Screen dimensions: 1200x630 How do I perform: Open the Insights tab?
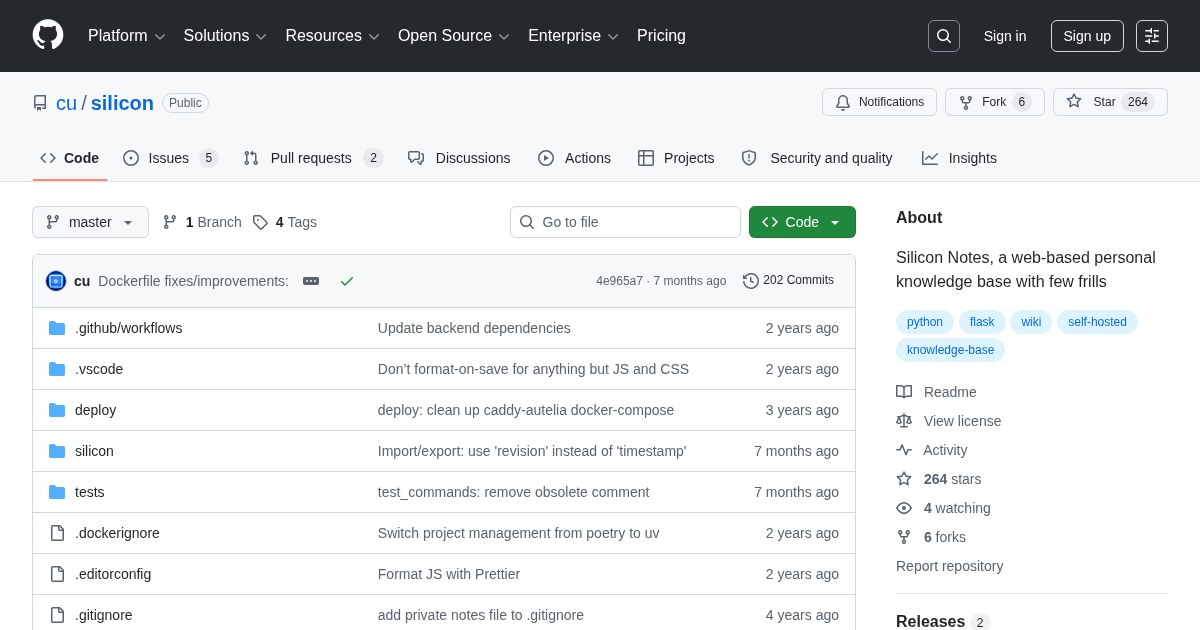tap(960, 158)
